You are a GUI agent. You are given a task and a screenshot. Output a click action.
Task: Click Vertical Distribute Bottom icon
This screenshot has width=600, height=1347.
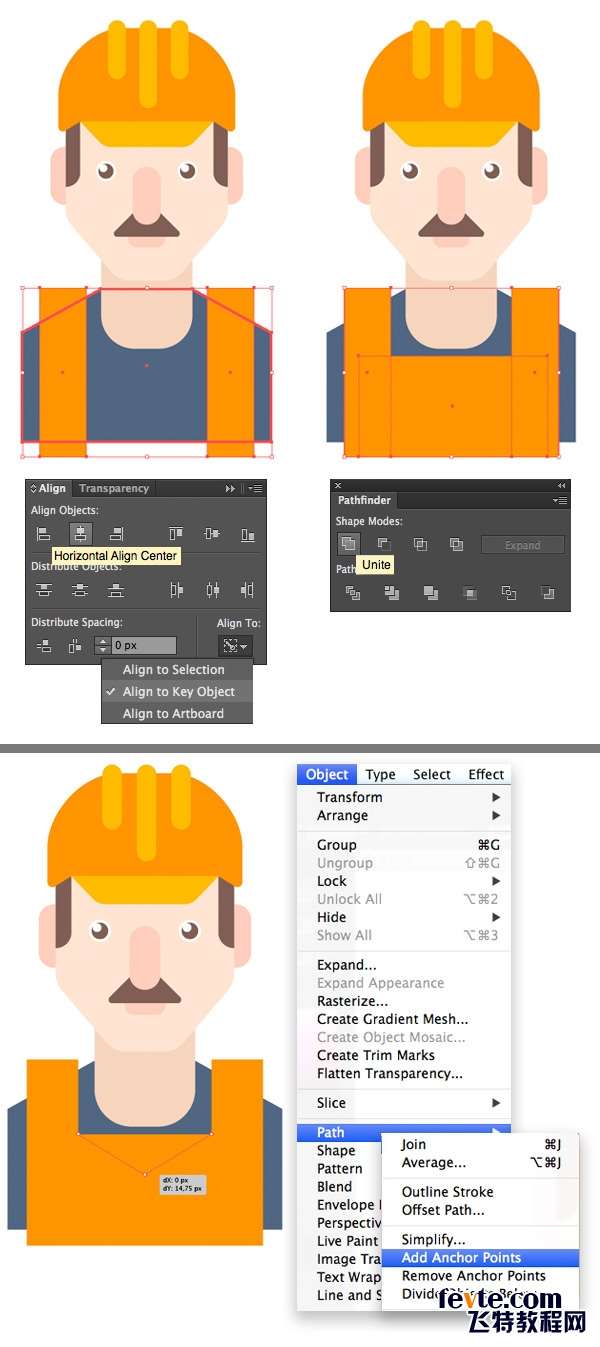coord(116,590)
